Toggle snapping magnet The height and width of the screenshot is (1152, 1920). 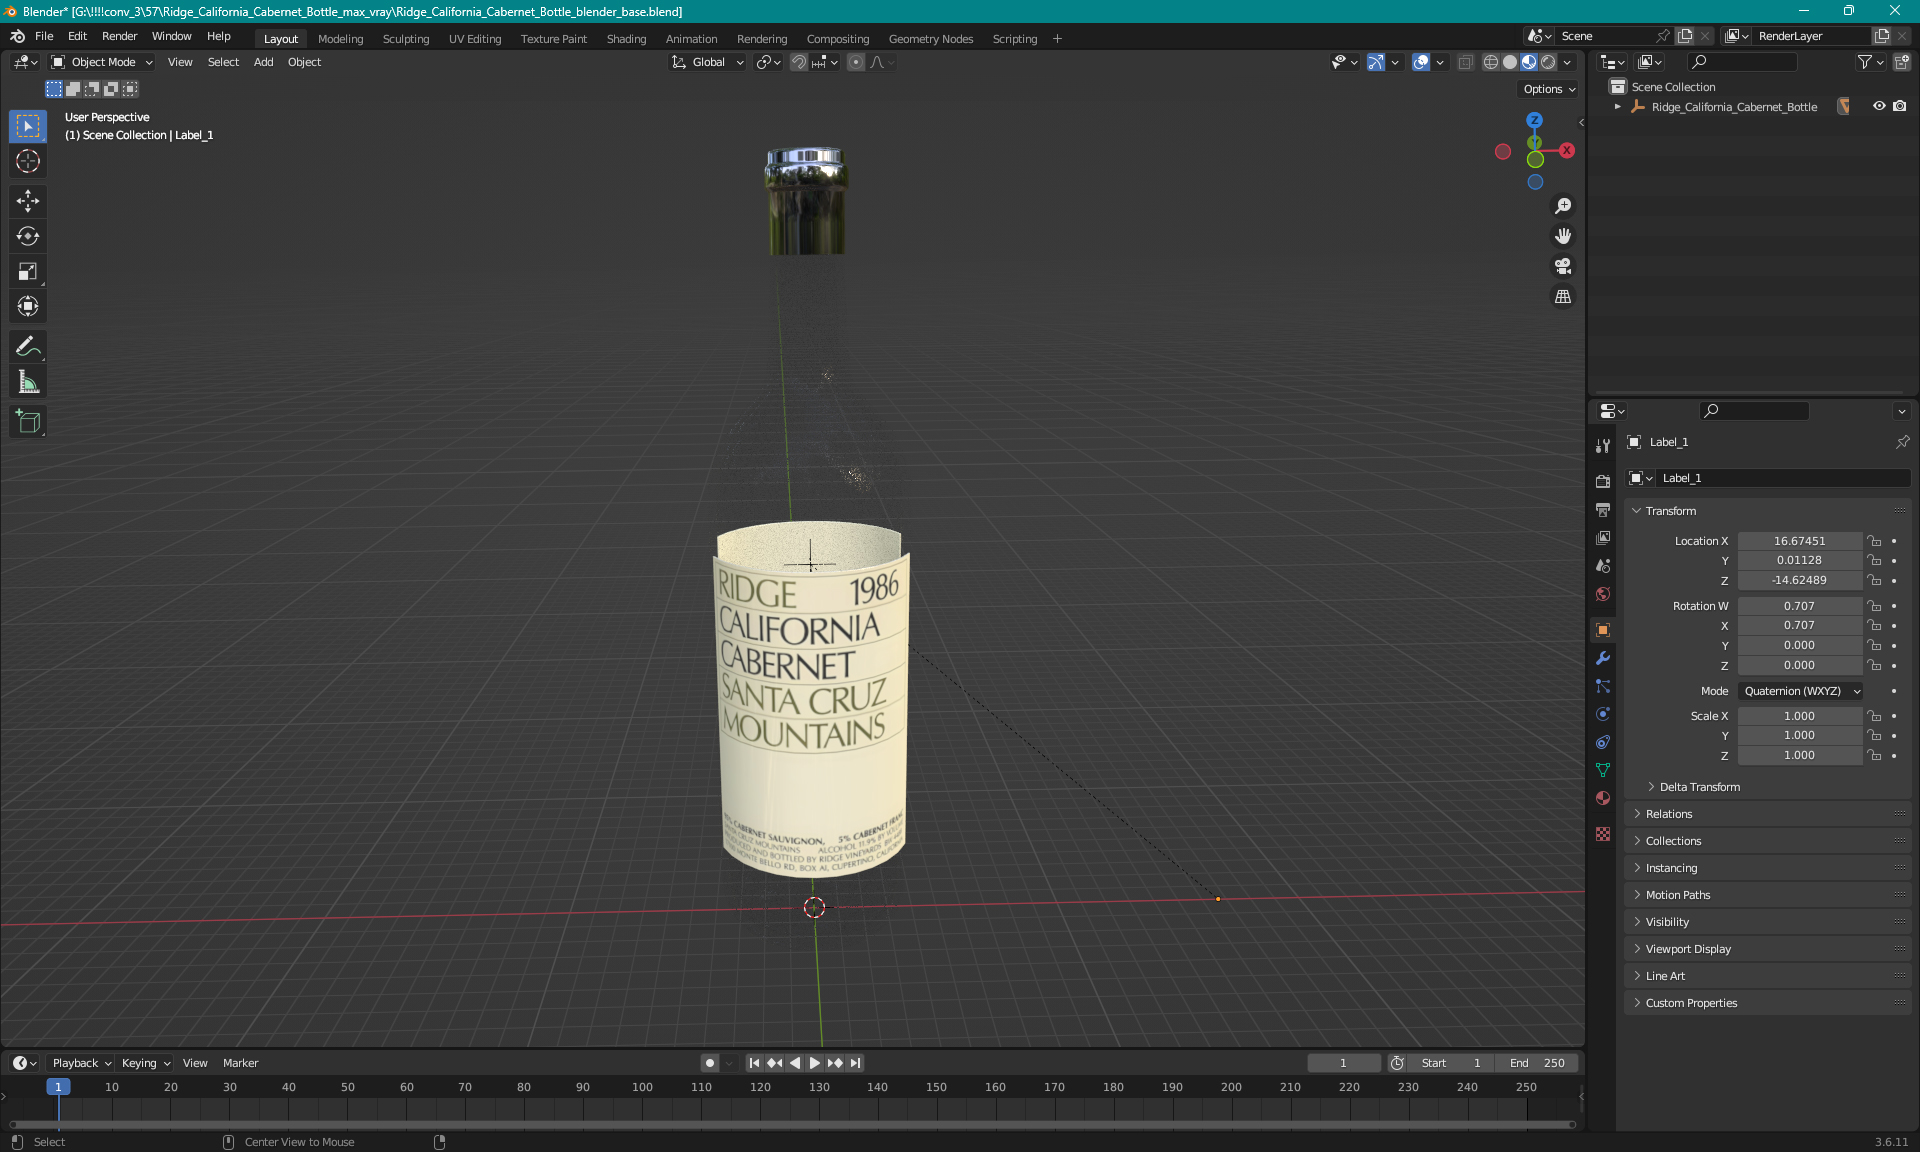pyautogui.click(x=798, y=62)
